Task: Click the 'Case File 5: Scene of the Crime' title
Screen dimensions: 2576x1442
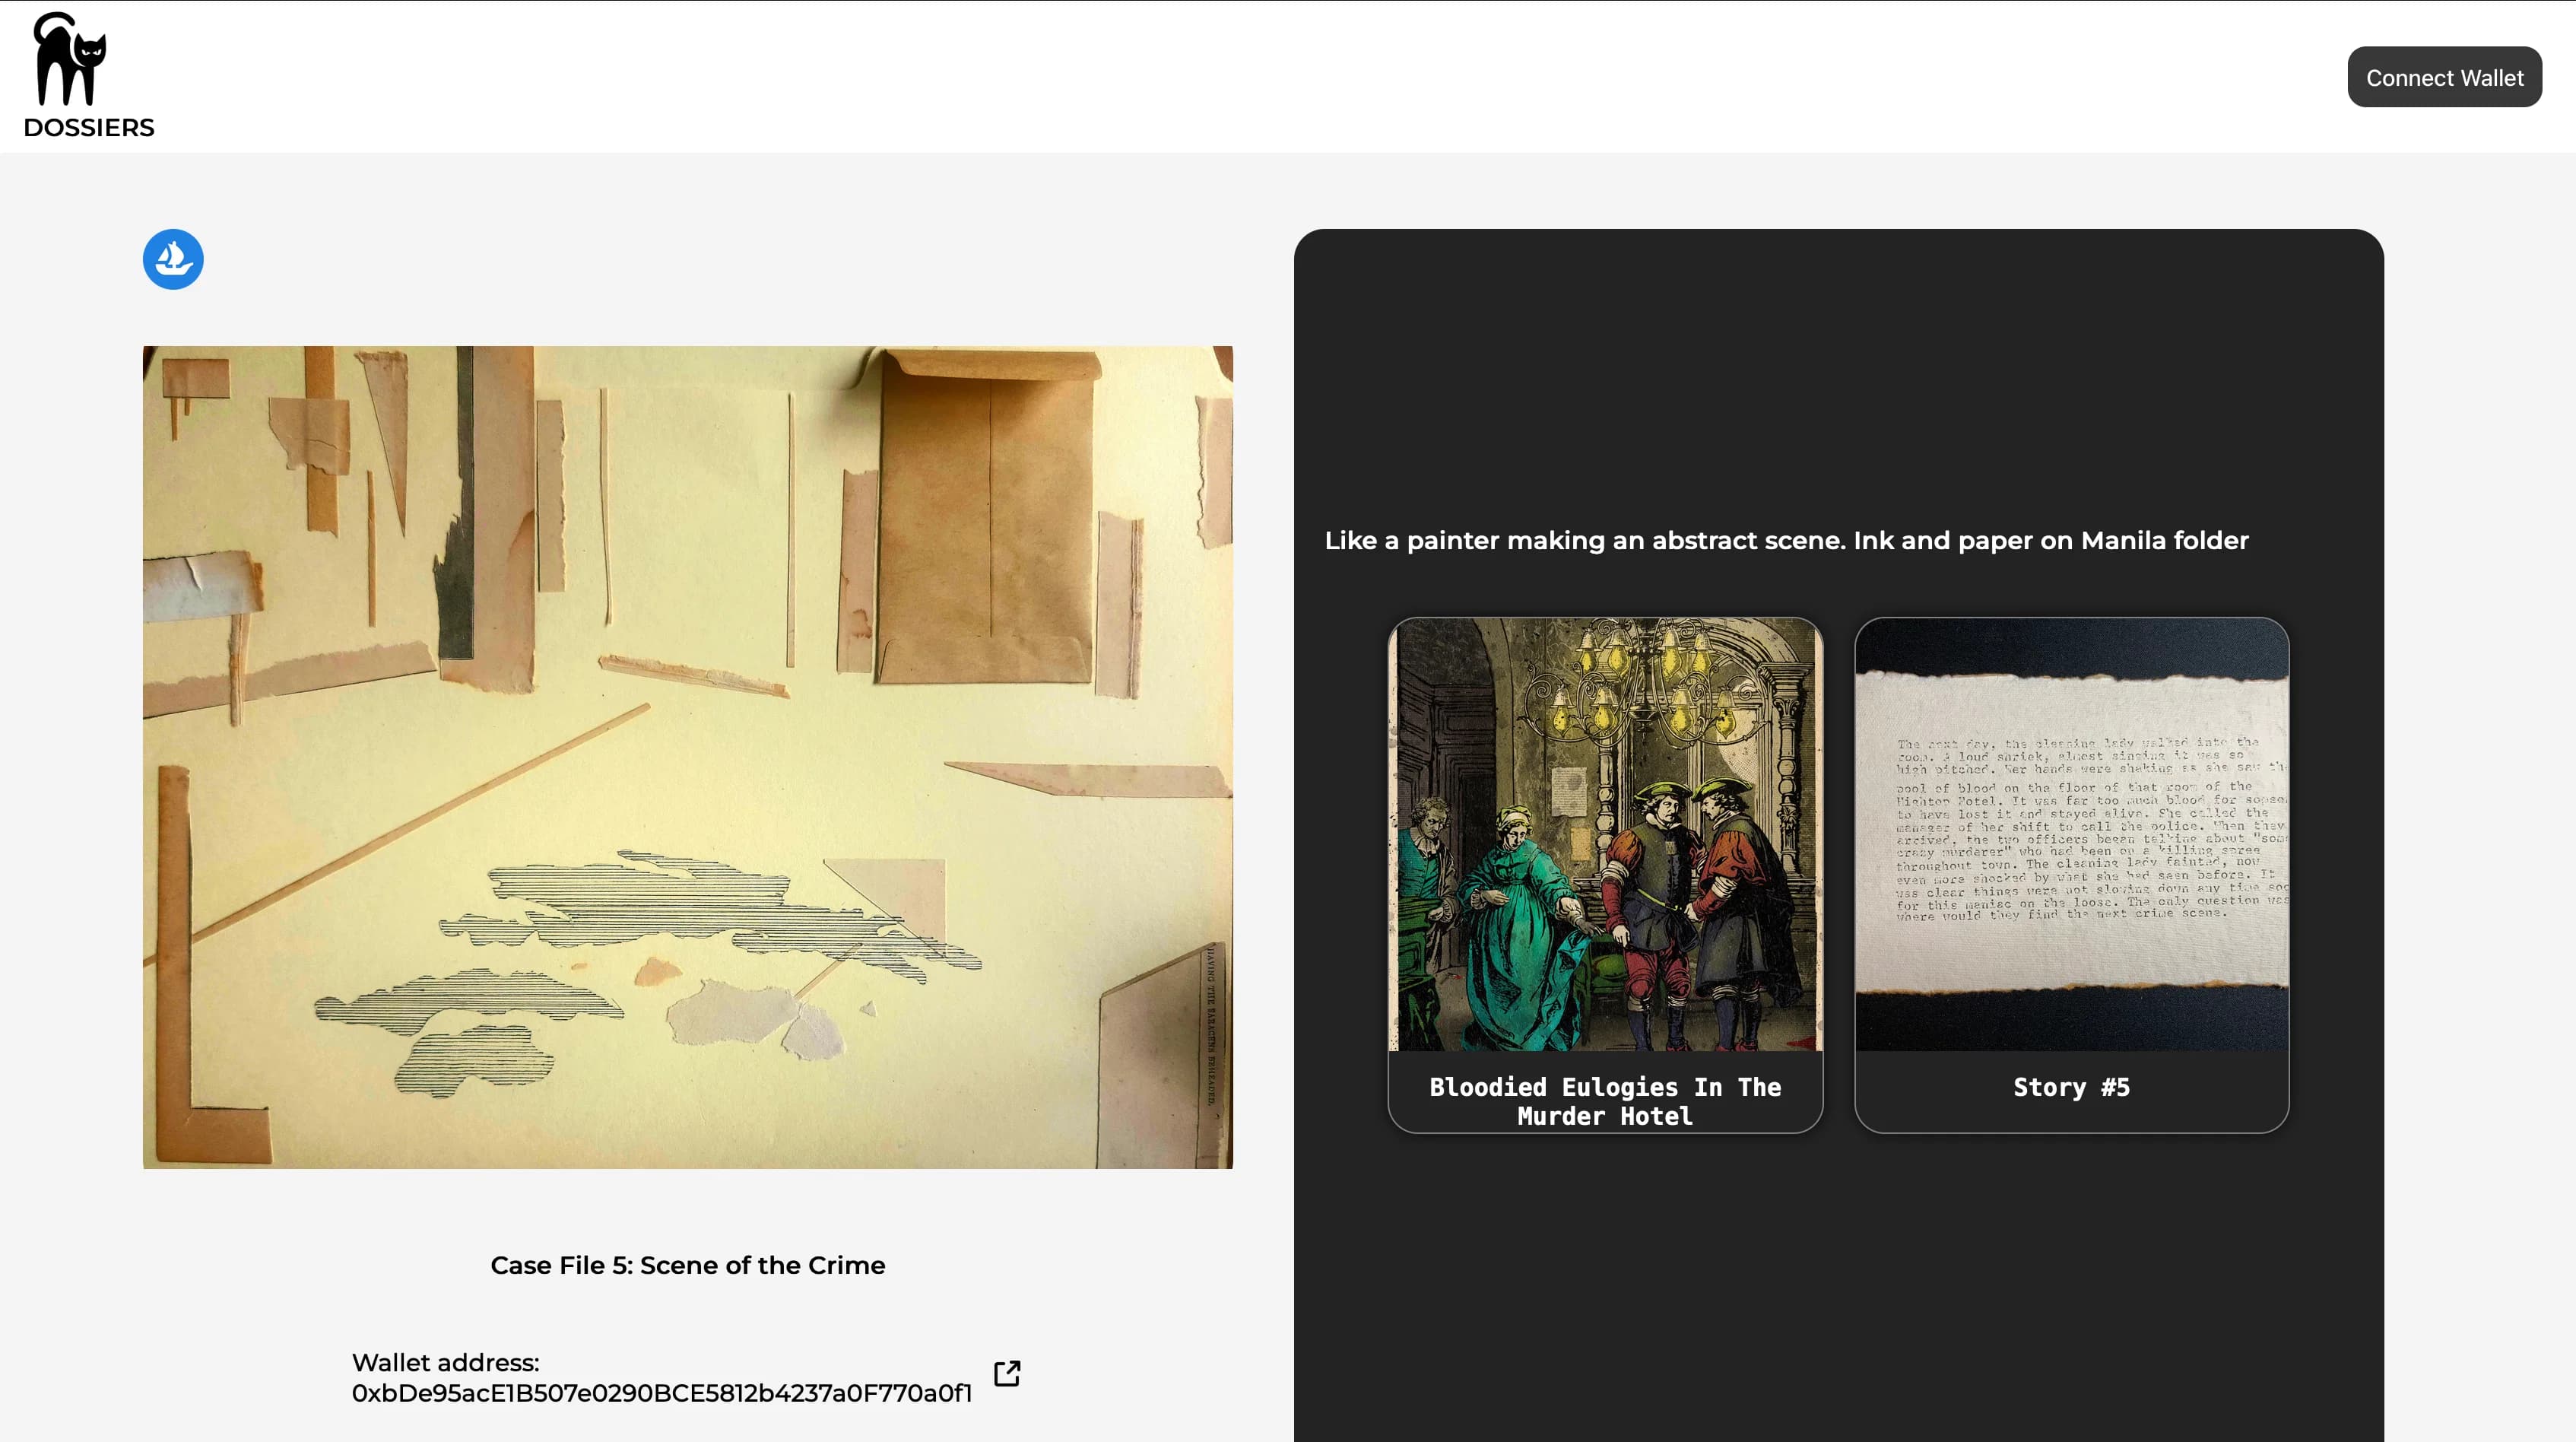Action: click(688, 1265)
